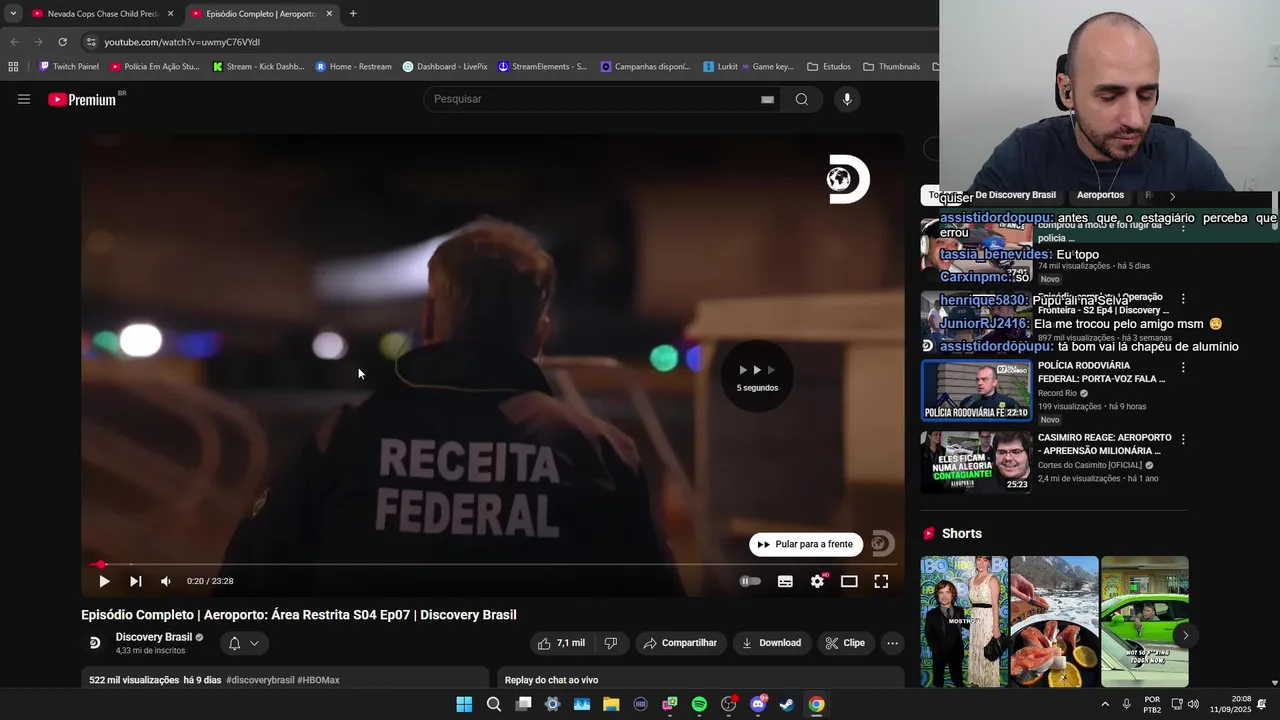Open the YouTube guide hamburger menu
1280x720 pixels.
pos(24,99)
